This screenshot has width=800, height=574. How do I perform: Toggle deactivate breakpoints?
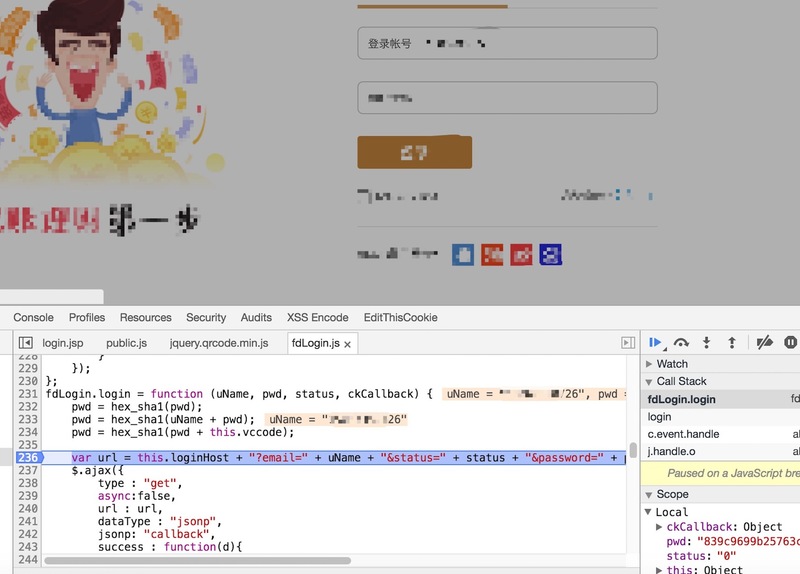pos(764,342)
